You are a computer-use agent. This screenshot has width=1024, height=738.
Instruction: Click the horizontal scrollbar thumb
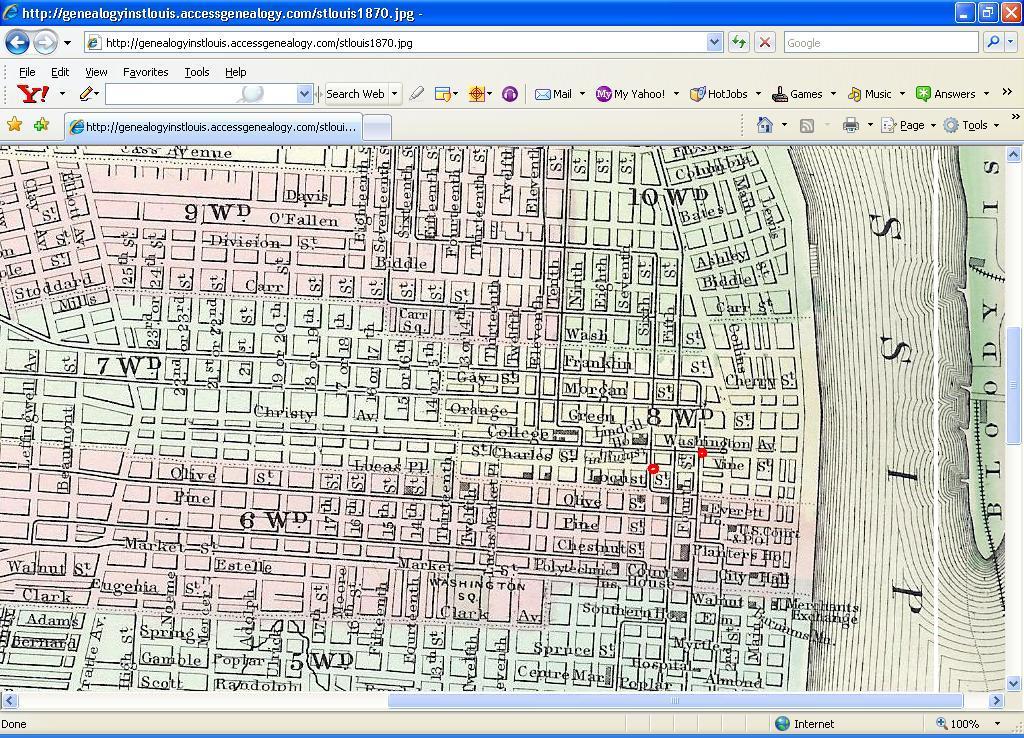tap(675, 700)
